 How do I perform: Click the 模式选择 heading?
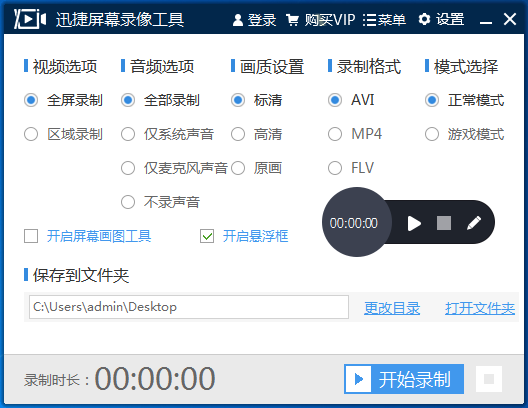[466, 66]
